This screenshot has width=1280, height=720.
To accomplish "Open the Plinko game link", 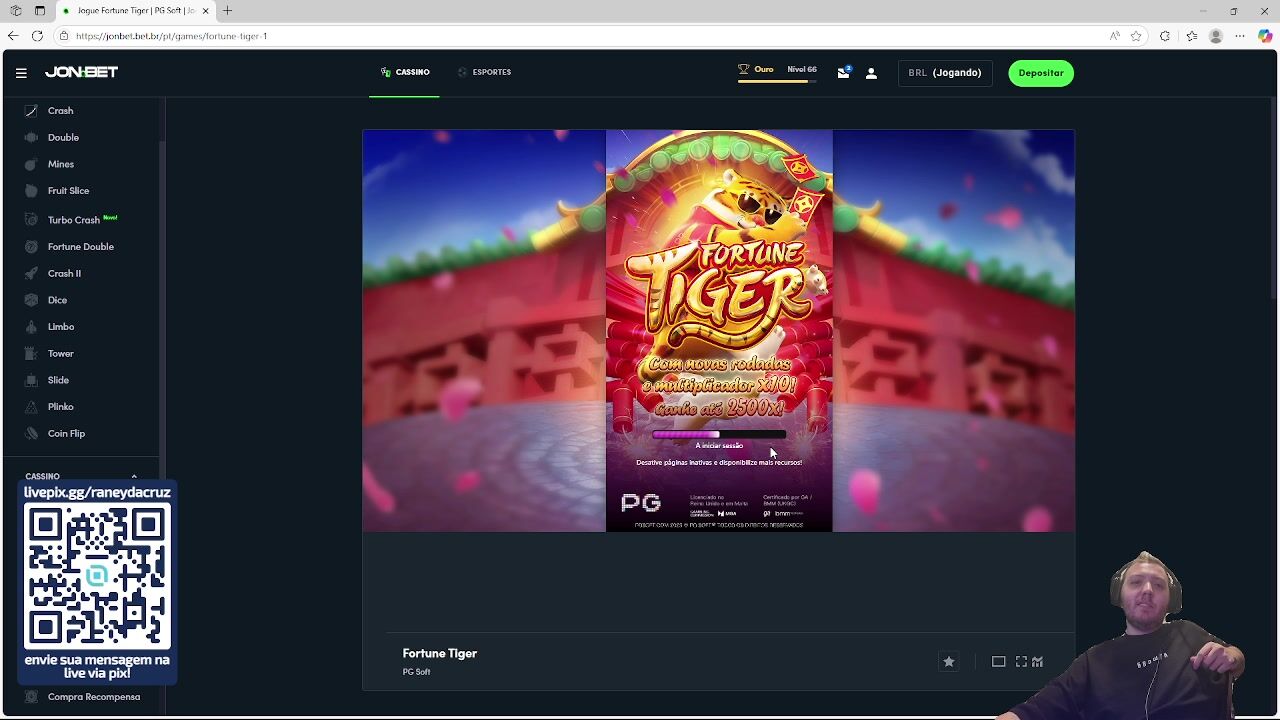I will pos(61,407).
